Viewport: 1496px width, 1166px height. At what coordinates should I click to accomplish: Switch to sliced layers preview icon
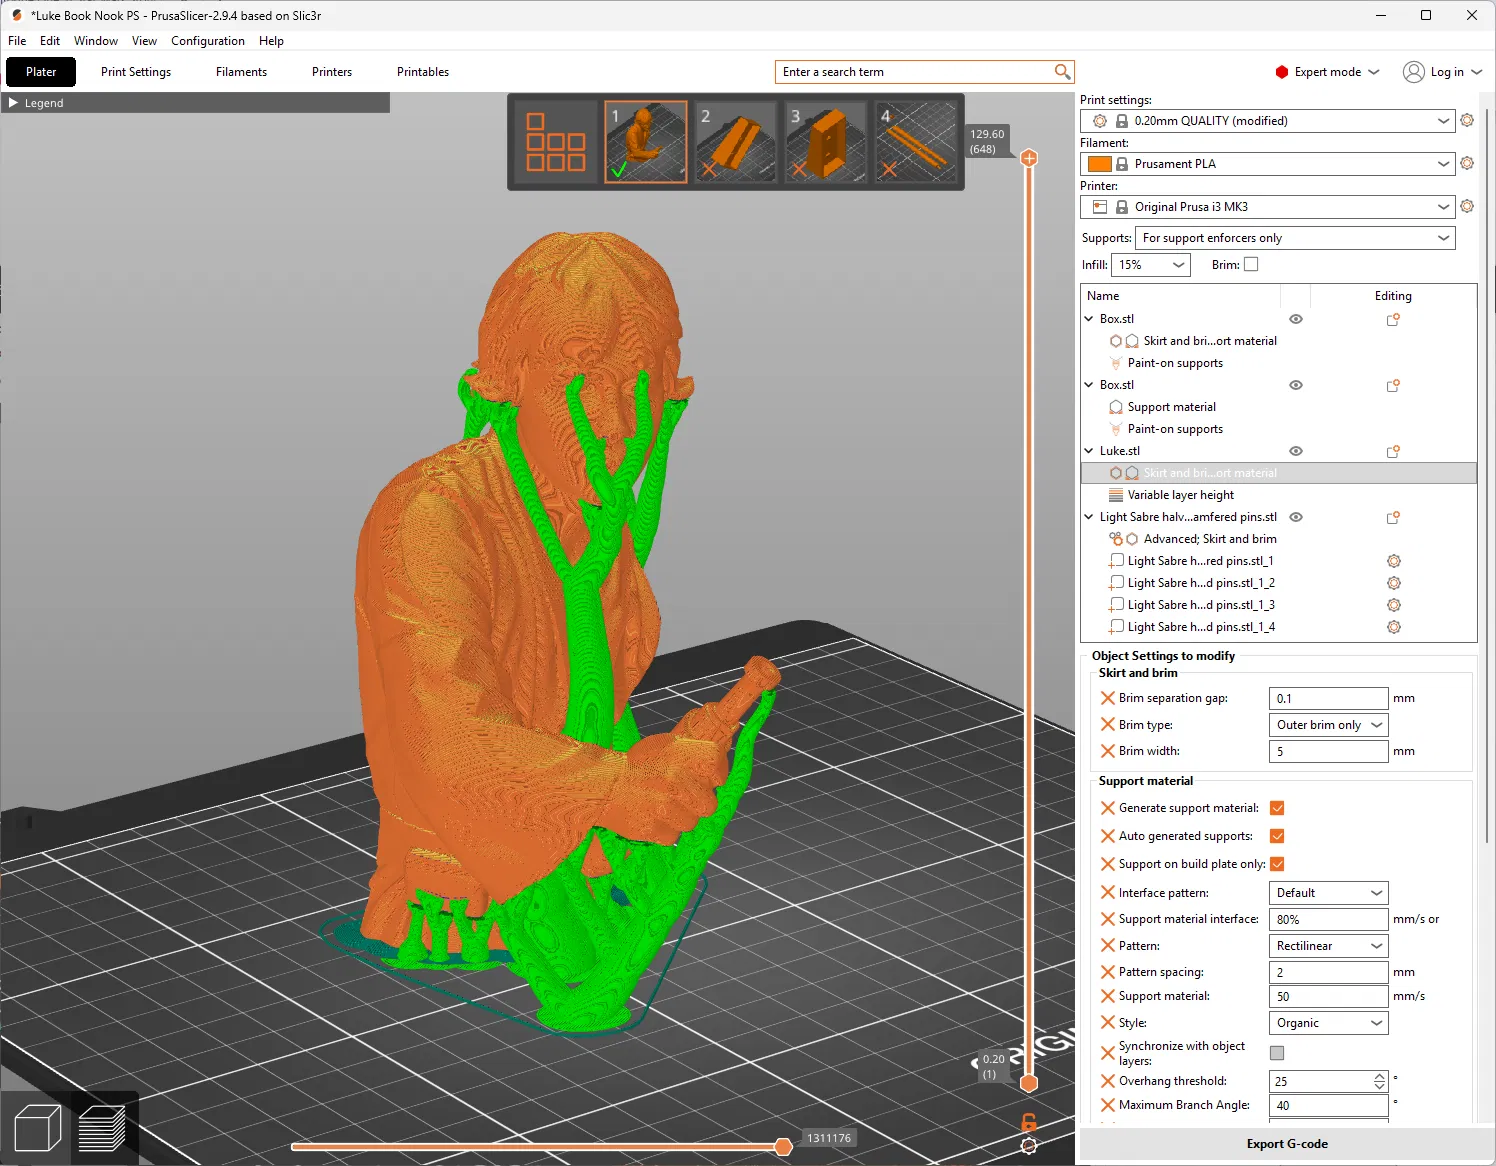[x=101, y=1129]
